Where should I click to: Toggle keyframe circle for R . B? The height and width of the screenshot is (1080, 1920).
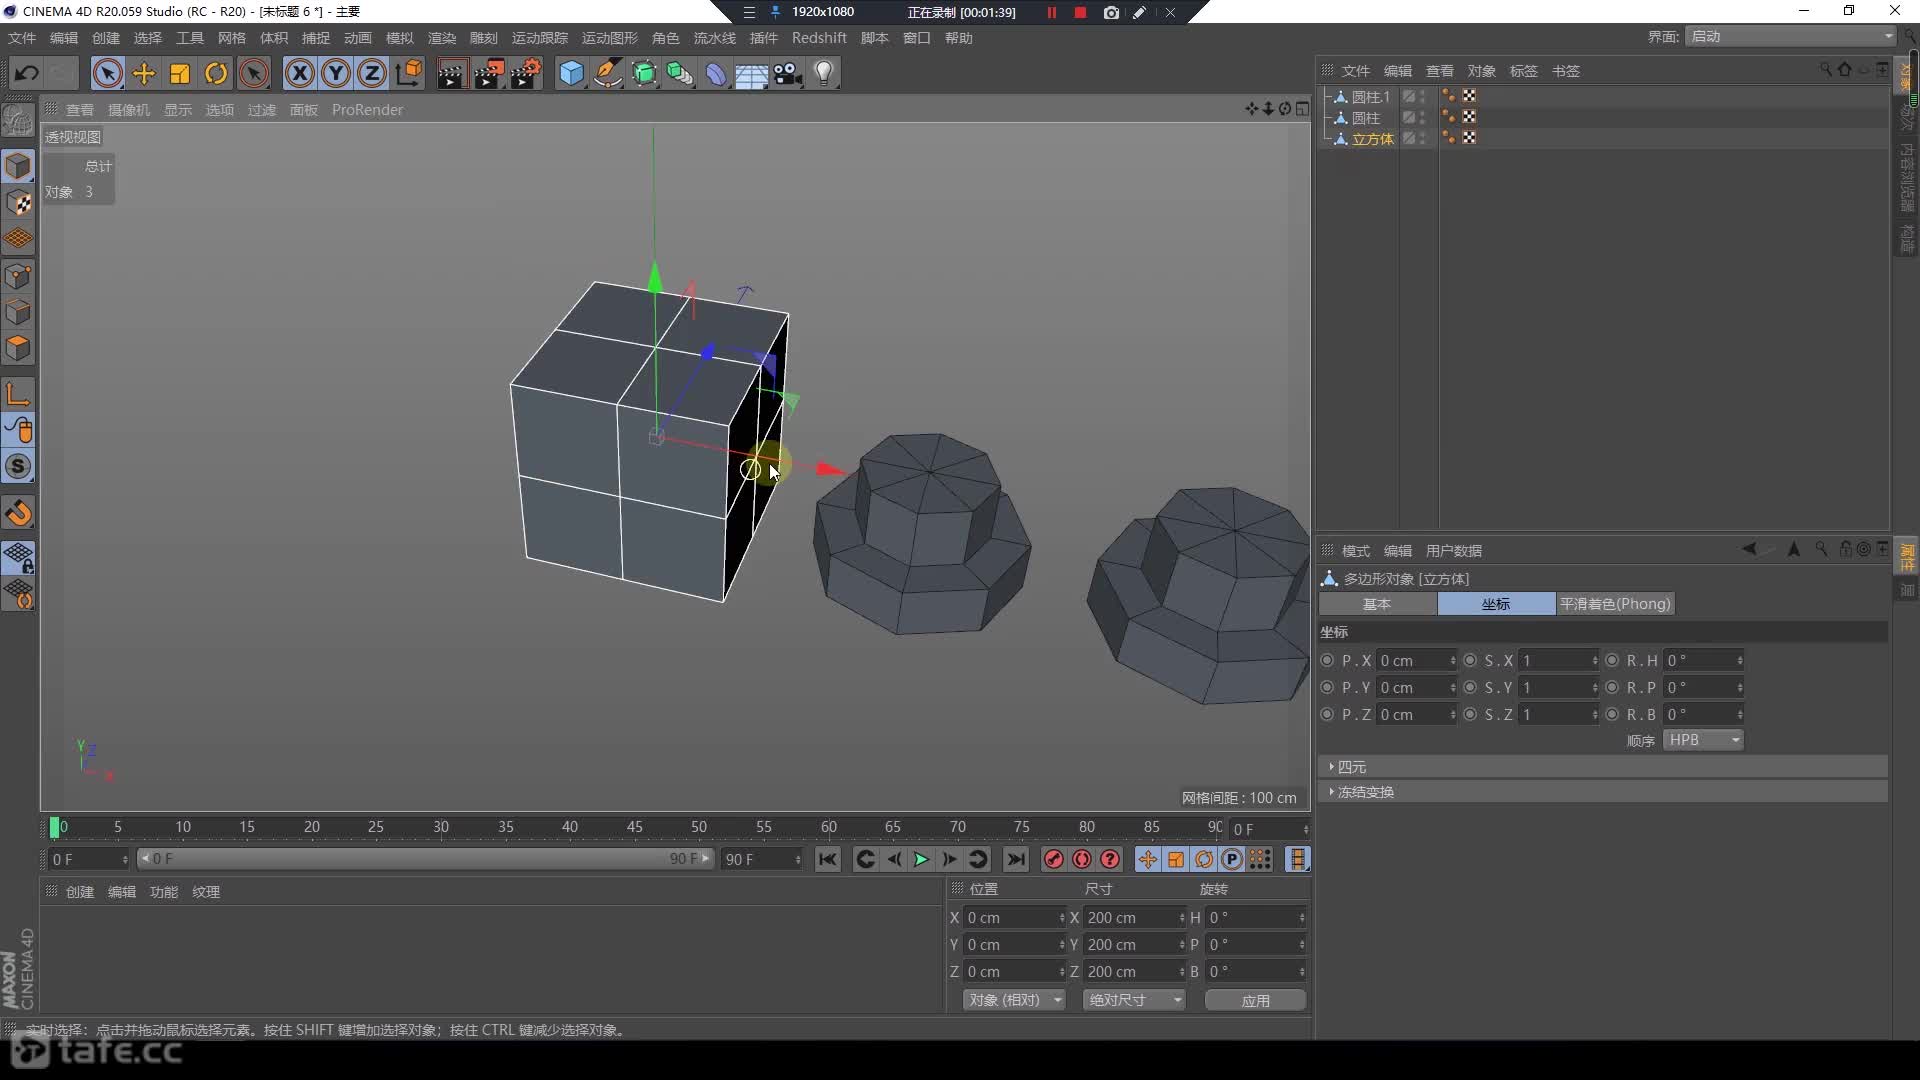pyautogui.click(x=1612, y=714)
